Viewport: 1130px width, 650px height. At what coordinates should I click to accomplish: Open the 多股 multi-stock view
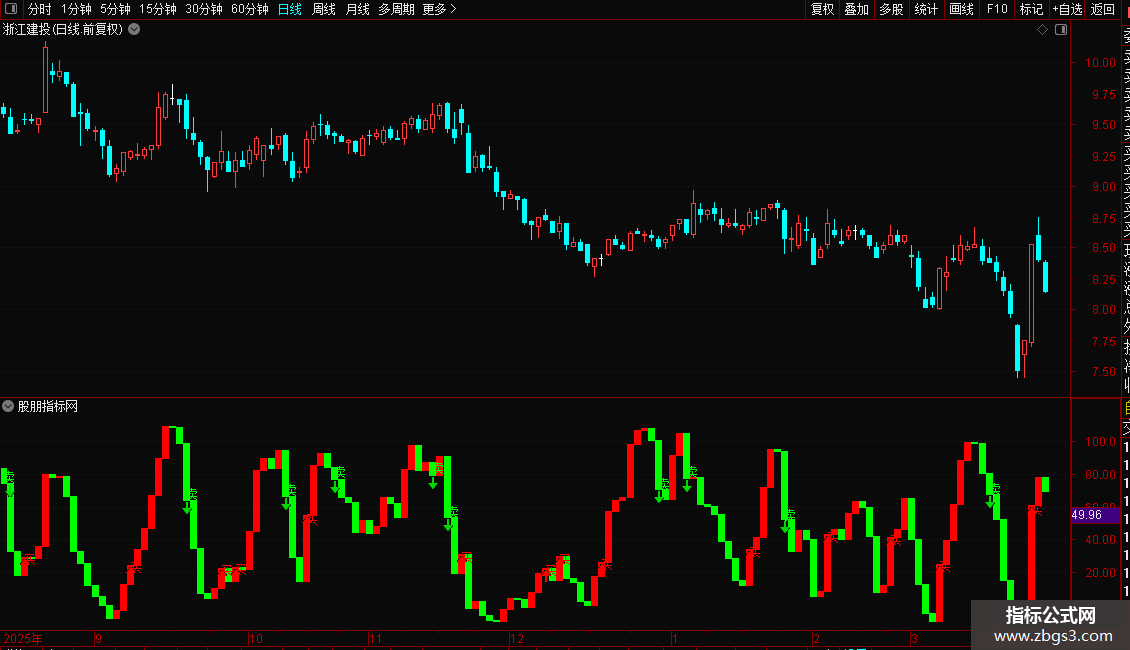[891, 9]
